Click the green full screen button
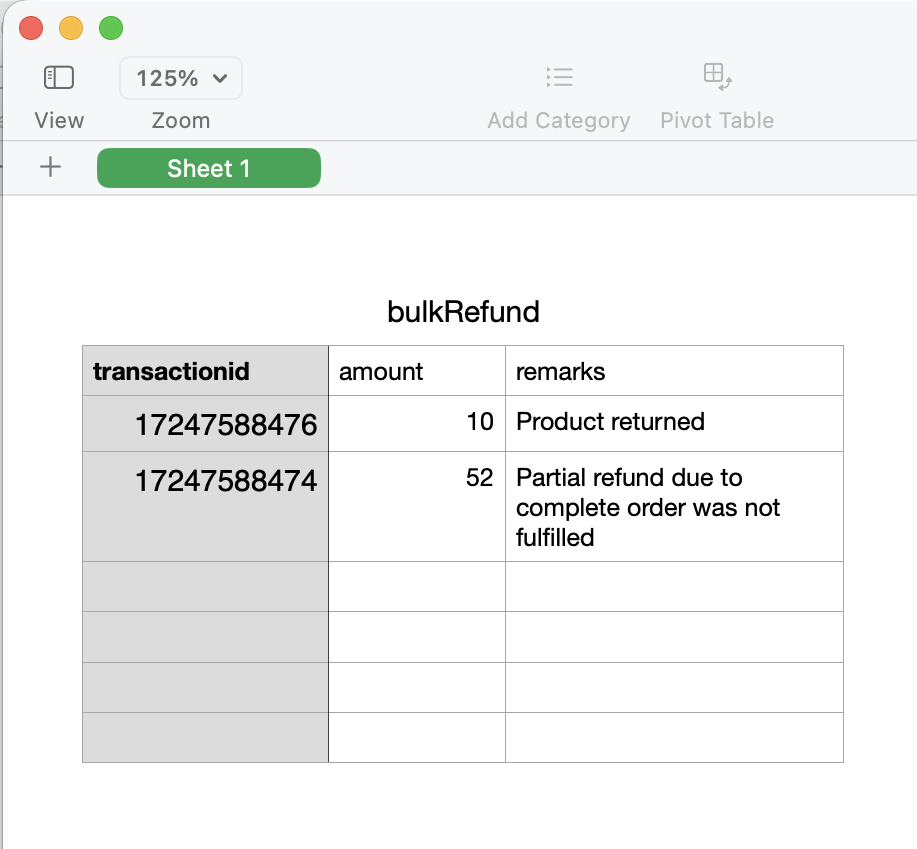This screenshot has height=849, width=917. [111, 29]
